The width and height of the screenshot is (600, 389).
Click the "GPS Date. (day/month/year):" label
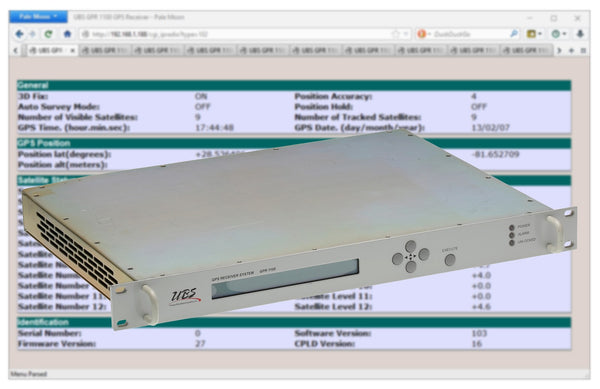click(359, 128)
